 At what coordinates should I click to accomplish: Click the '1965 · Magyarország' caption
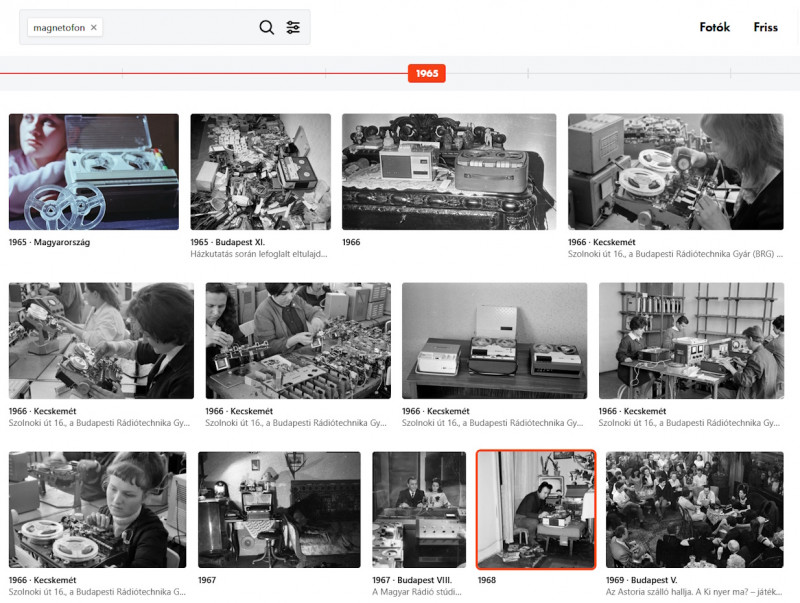coord(49,242)
